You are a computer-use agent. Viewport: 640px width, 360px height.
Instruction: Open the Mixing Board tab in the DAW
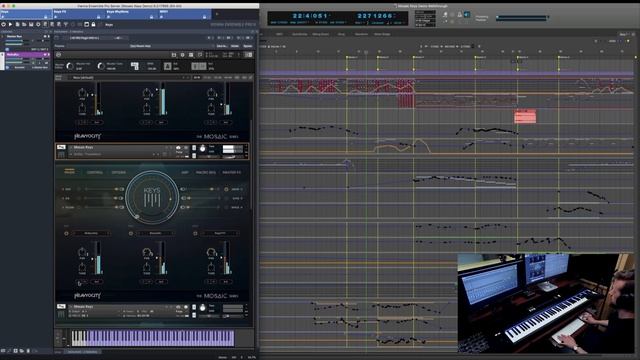pos(320,34)
